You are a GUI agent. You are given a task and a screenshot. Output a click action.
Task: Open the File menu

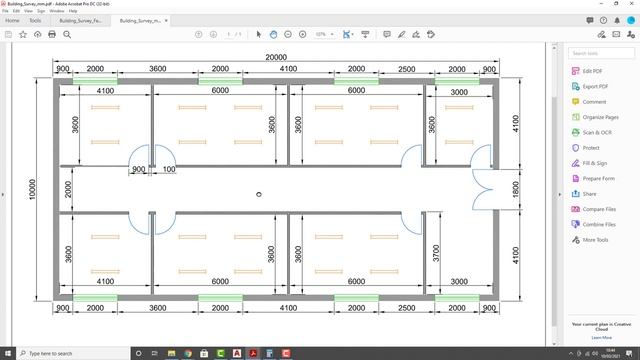coord(5,11)
